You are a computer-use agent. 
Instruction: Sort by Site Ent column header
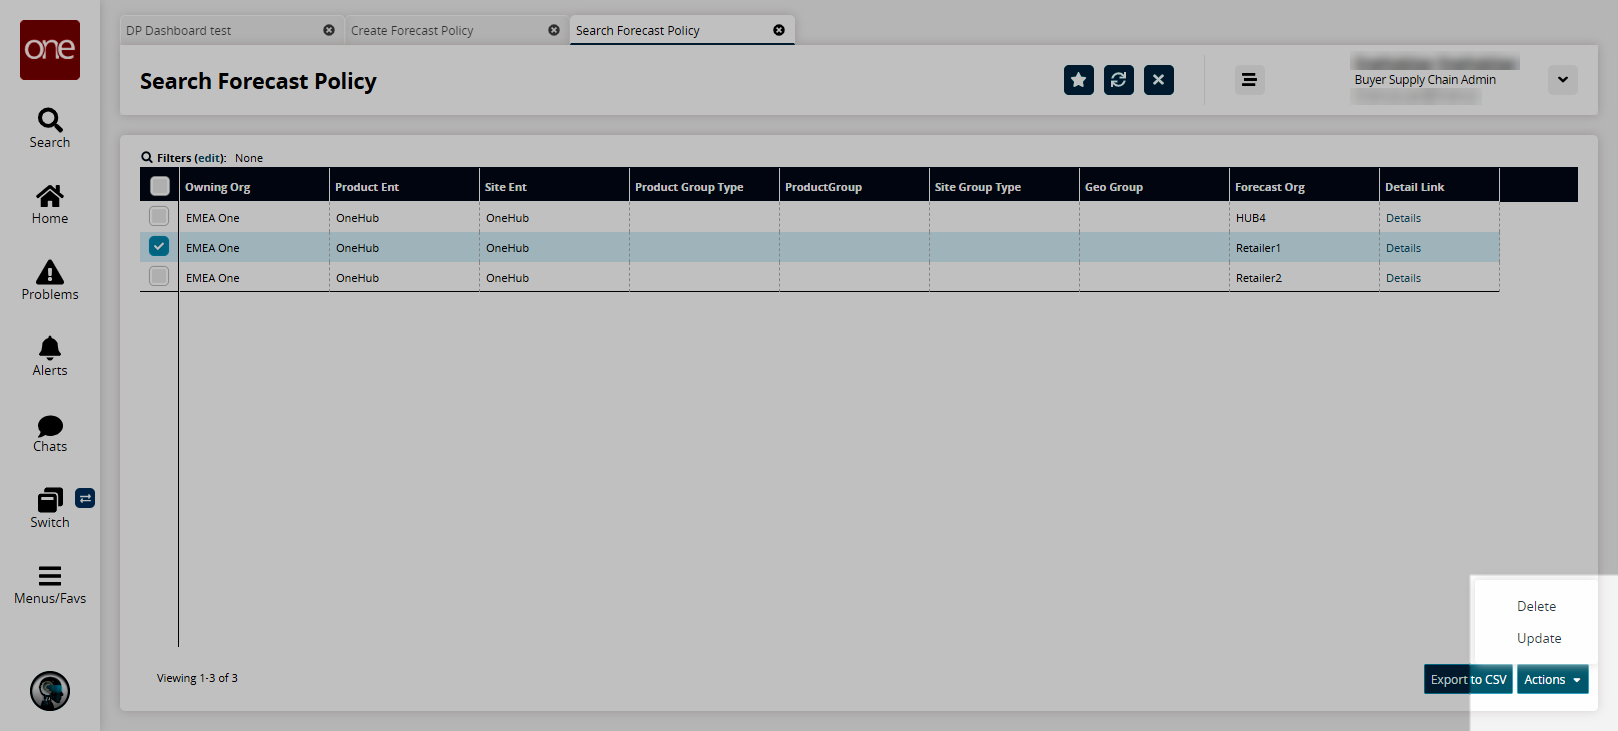point(555,187)
